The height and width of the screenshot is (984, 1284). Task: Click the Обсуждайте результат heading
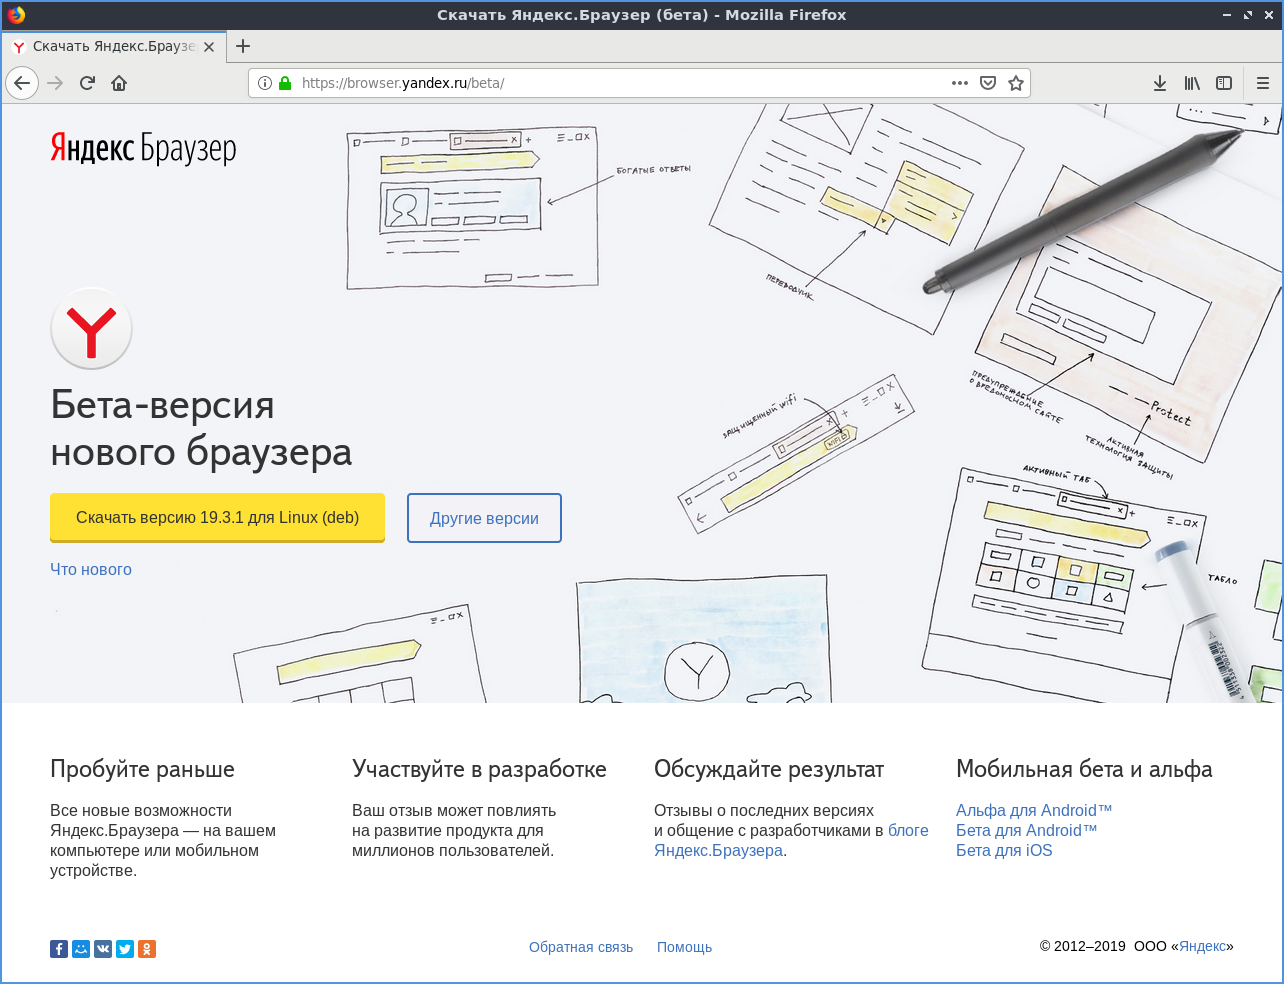tap(769, 769)
